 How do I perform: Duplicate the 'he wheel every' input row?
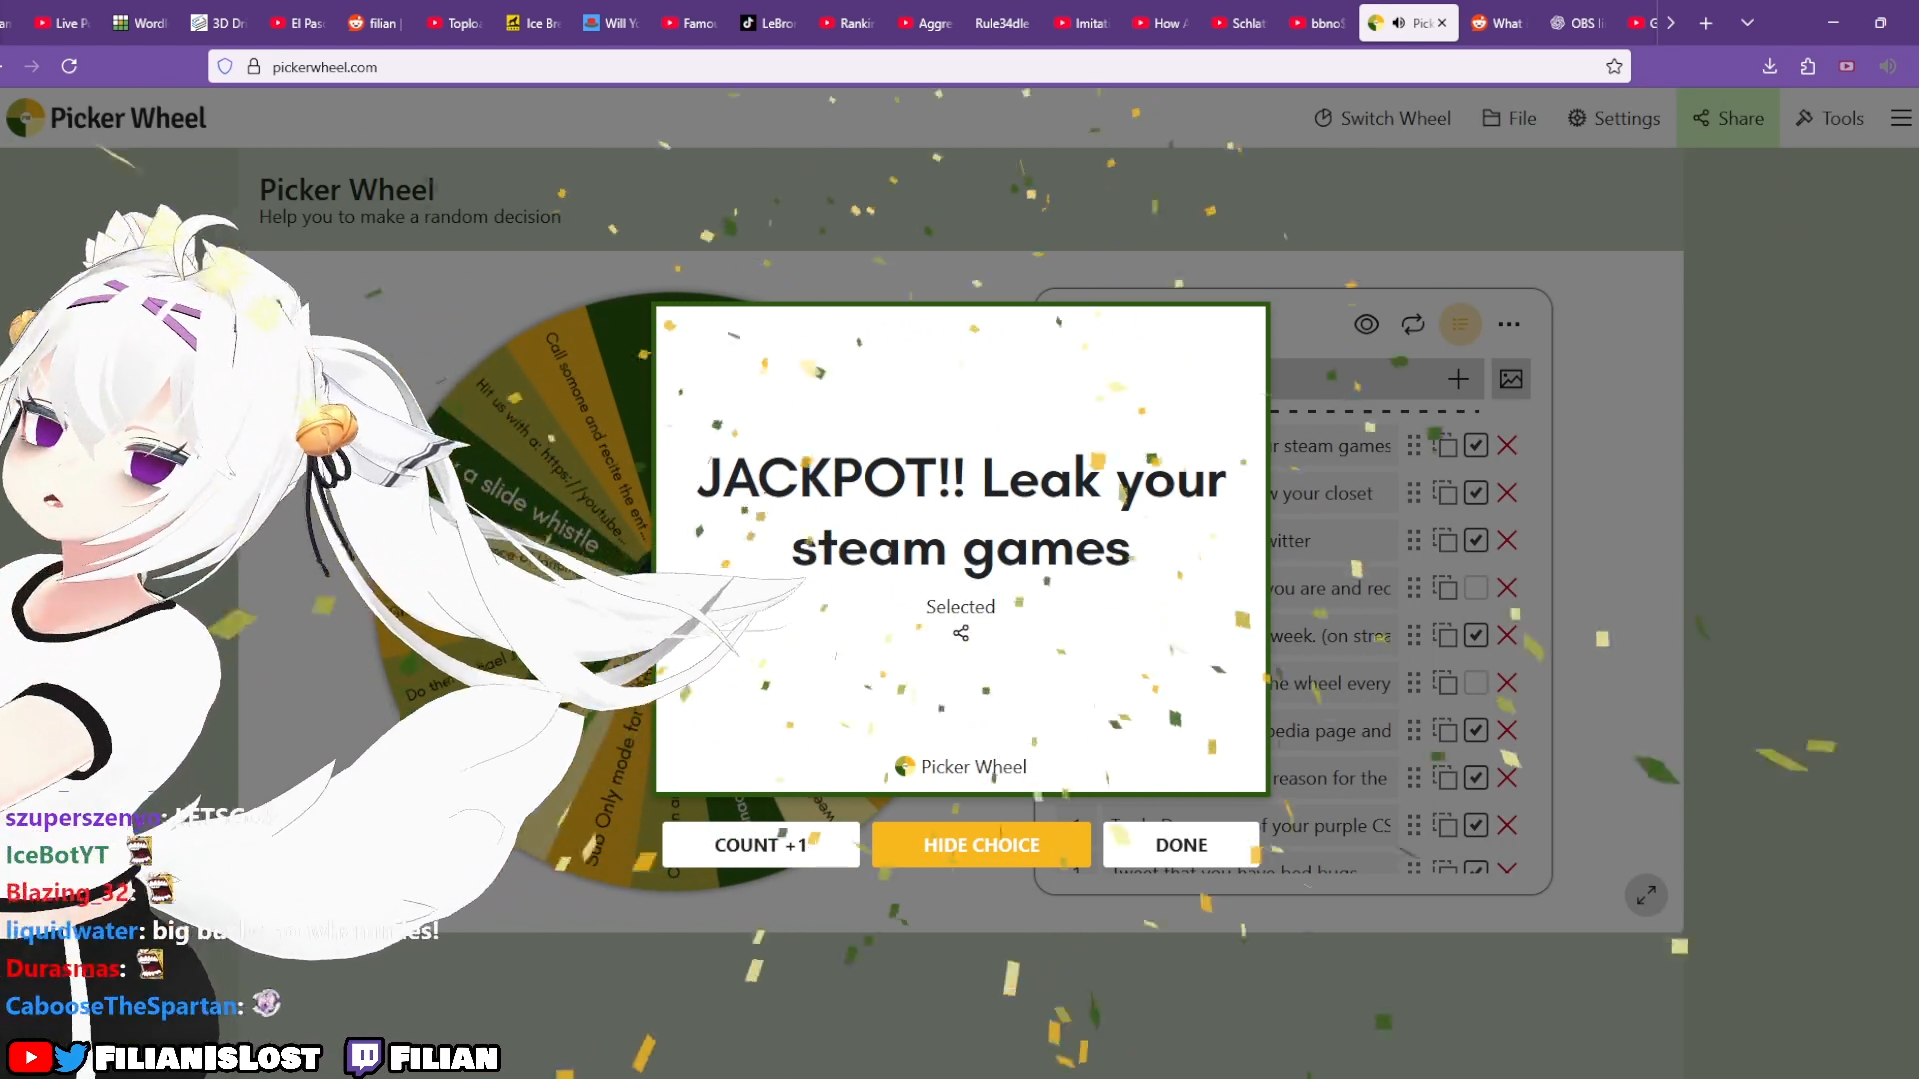pyautogui.click(x=1445, y=683)
